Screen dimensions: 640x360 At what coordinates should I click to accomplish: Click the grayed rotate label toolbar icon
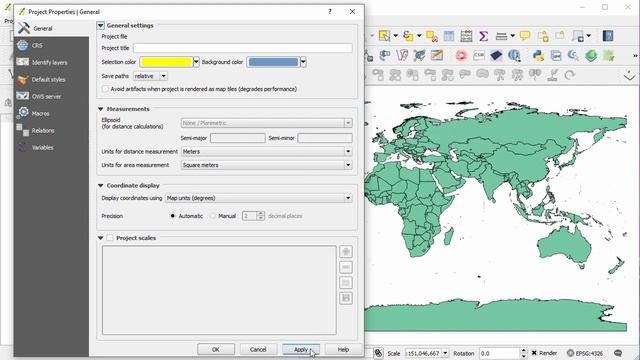point(569,75)
